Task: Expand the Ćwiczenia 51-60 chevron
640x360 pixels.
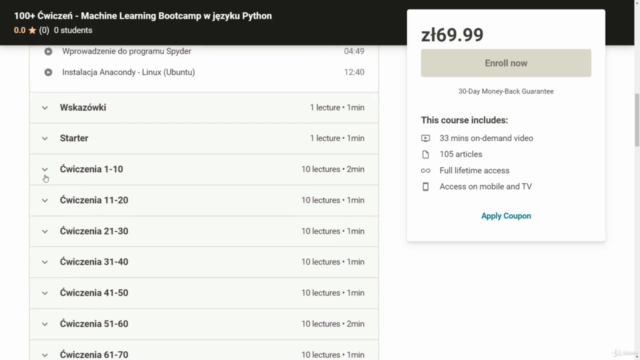Action: [45, 324]
